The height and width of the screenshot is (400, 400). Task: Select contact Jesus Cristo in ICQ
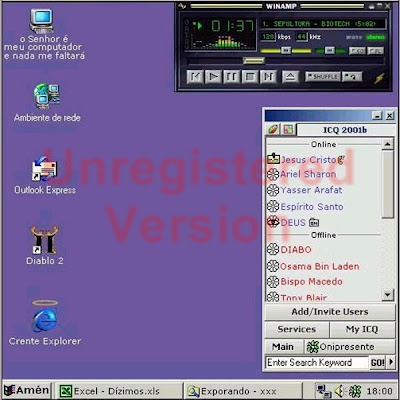point(308,160)
